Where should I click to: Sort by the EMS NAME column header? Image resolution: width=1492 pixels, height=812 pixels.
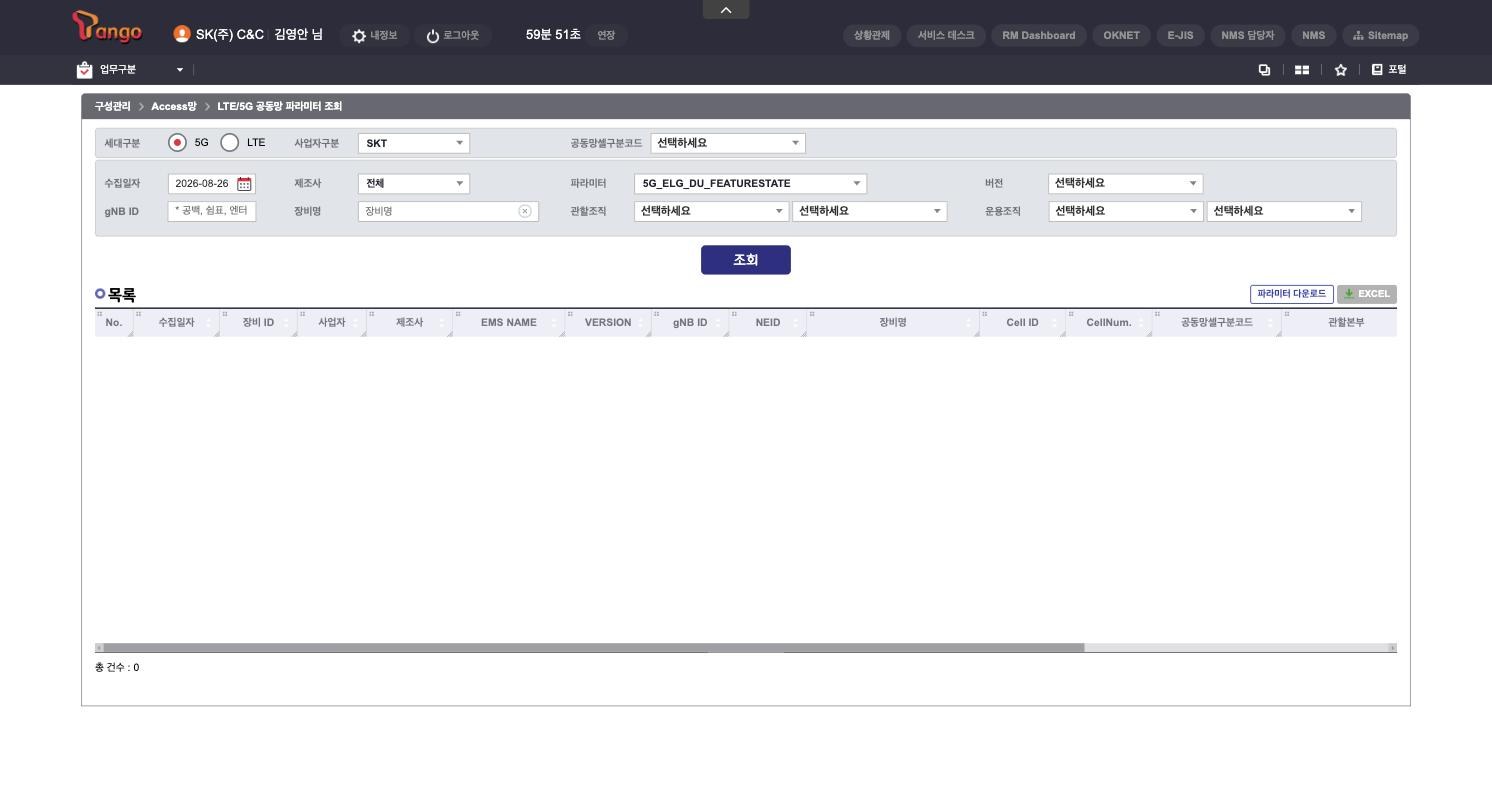point(509,323)
